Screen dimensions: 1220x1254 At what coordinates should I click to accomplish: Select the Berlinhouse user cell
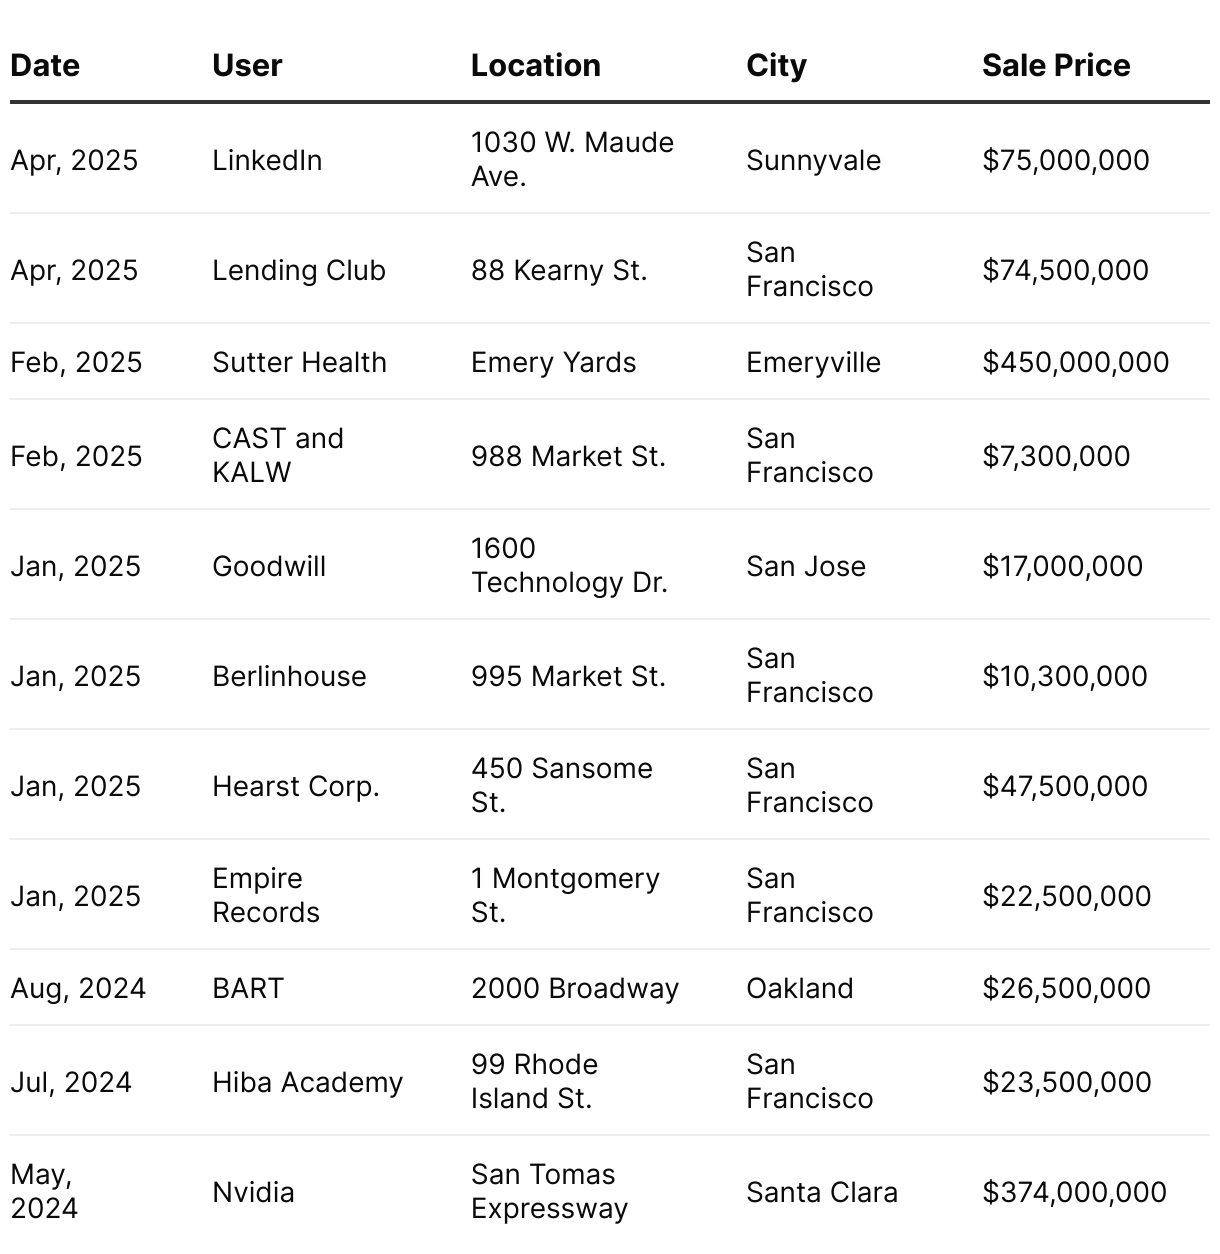[x=289, y=676]
